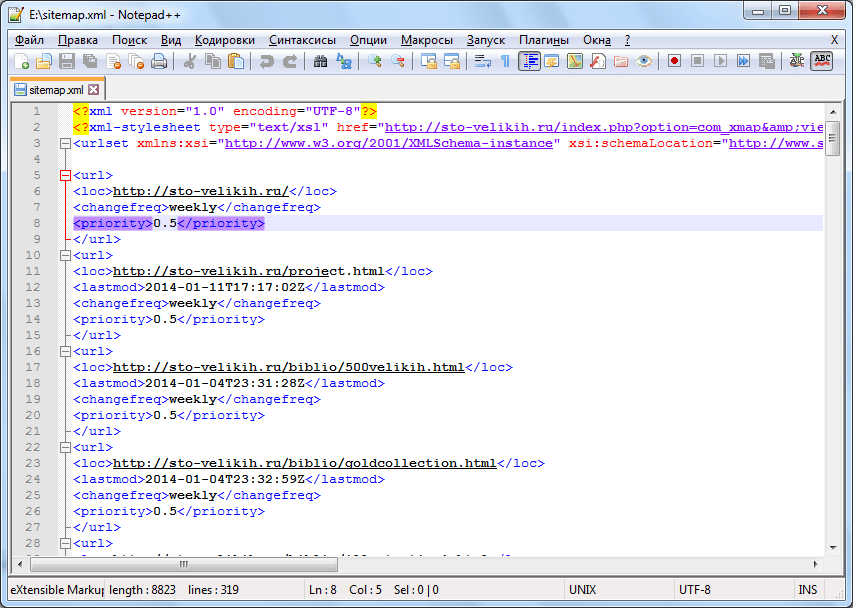Screen dimensions: 853x608
Task: Toggle the ABC spell check button
Action: coord(822,62)
